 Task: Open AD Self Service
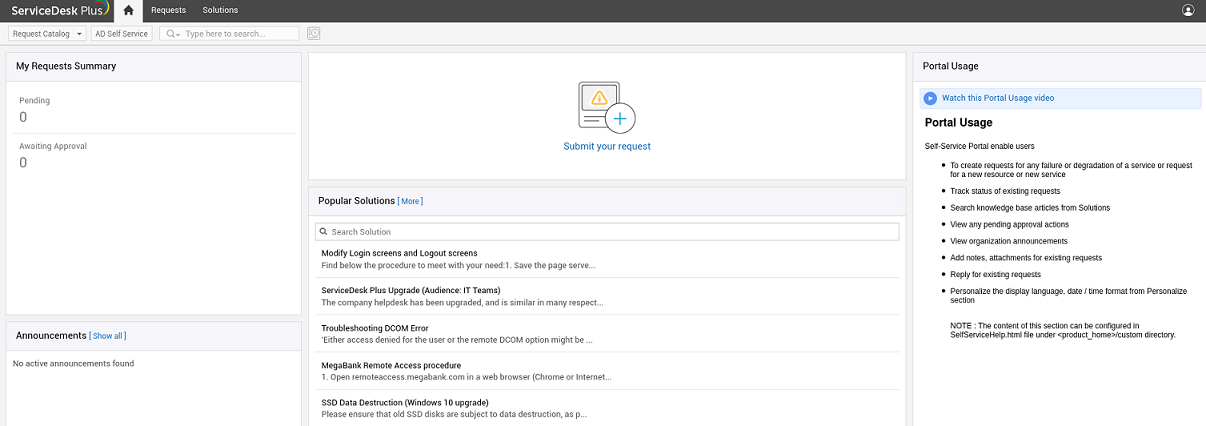pos(121,34)
